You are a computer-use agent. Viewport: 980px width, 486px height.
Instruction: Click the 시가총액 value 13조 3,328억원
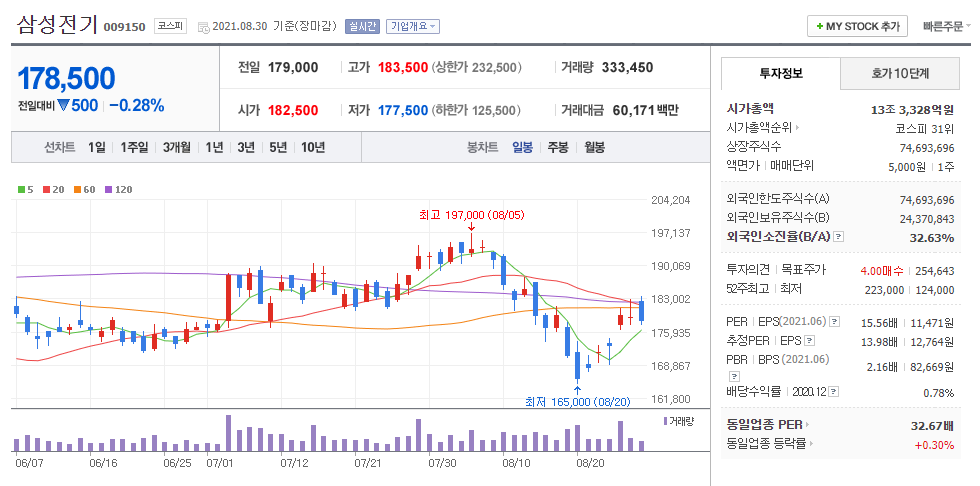[912, 111]
